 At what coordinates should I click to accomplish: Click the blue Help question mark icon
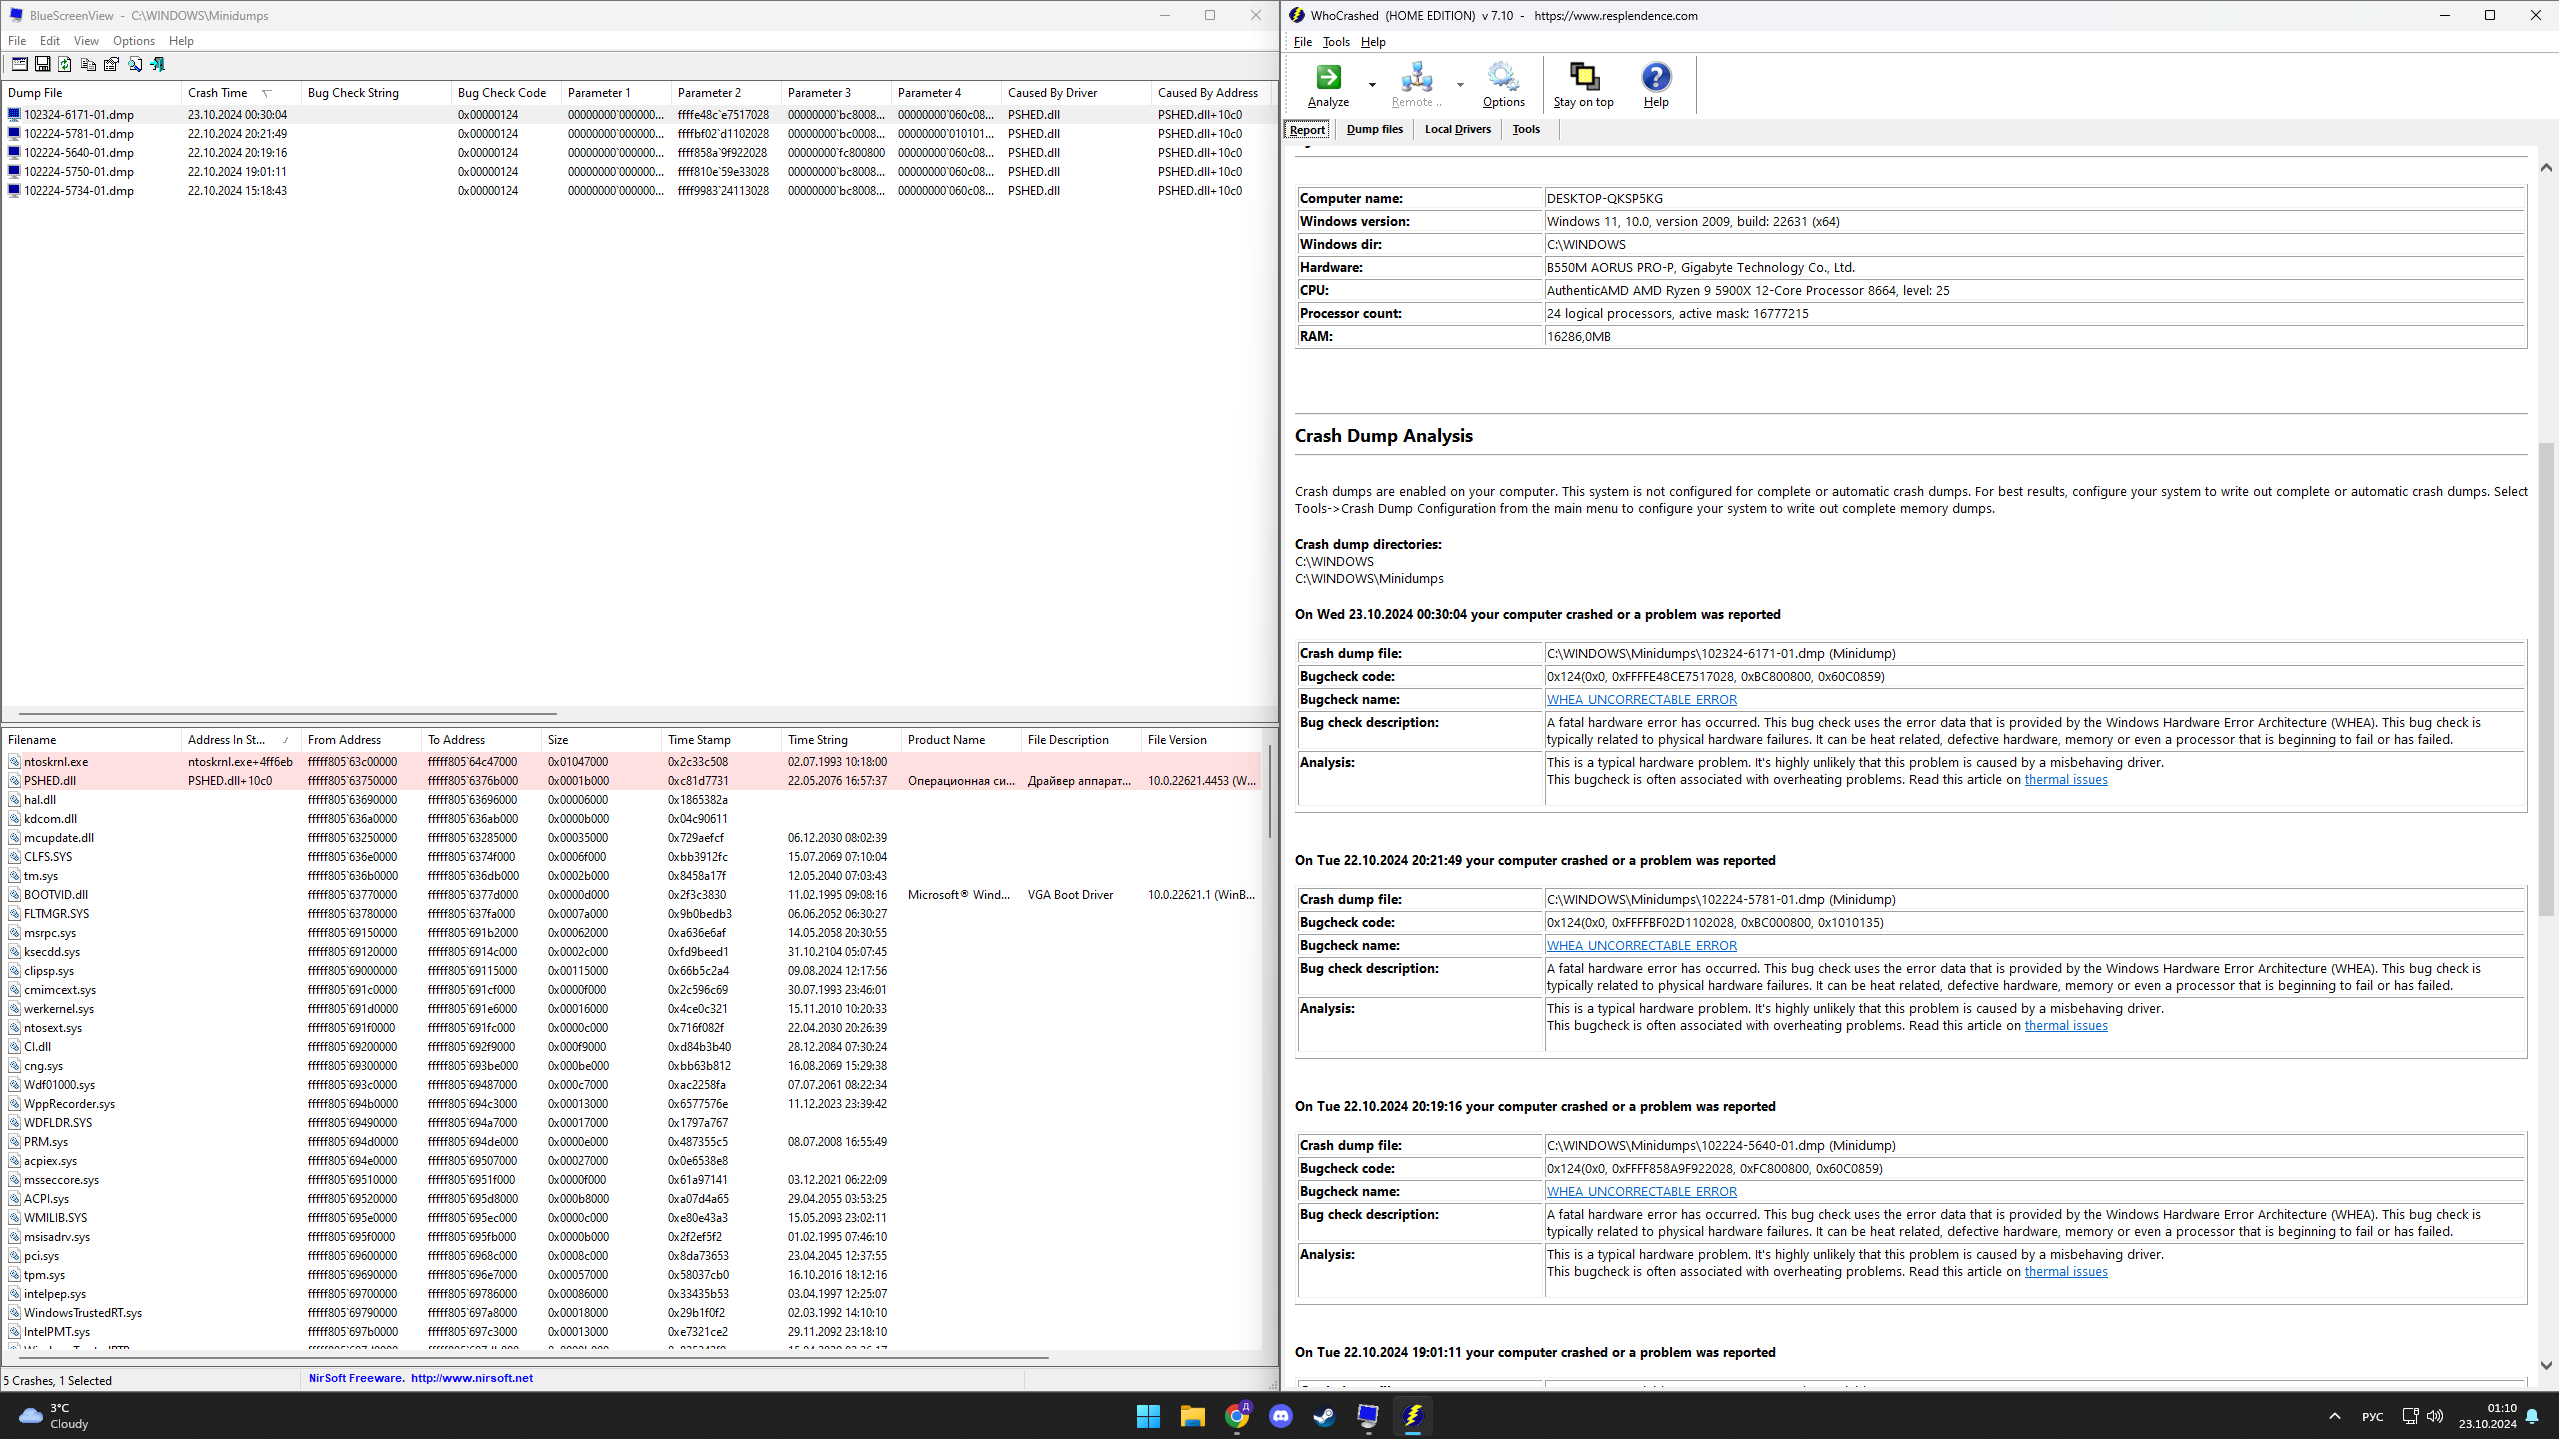pos(1656,85)
